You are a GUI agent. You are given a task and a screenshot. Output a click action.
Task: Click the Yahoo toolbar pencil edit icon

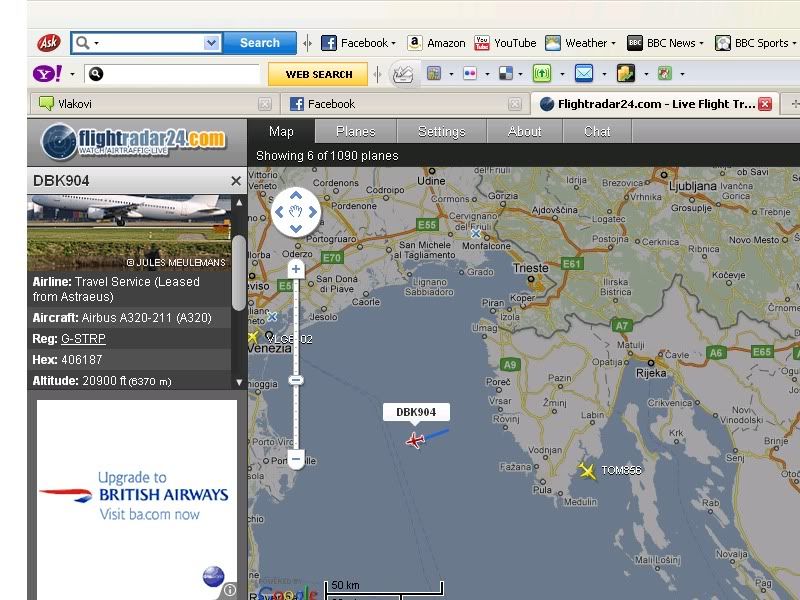(403, 74)
